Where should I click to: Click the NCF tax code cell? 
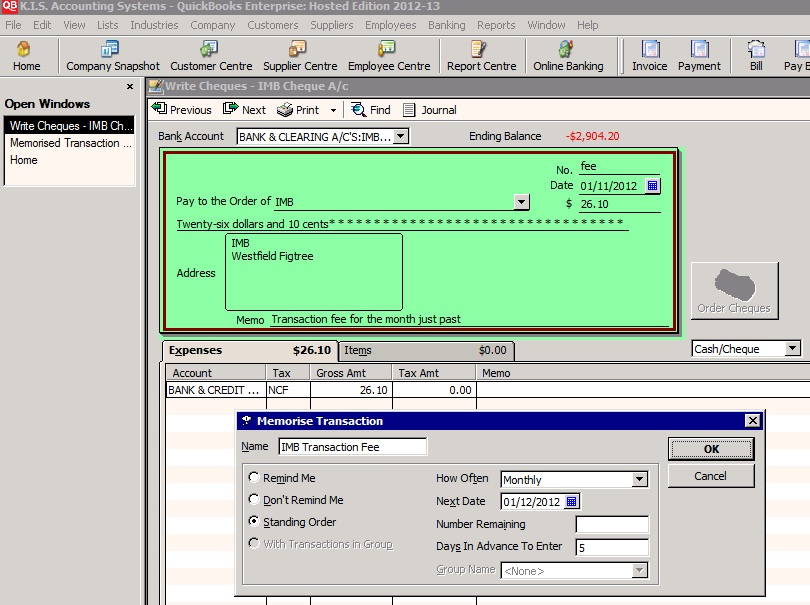pos(288,390)
